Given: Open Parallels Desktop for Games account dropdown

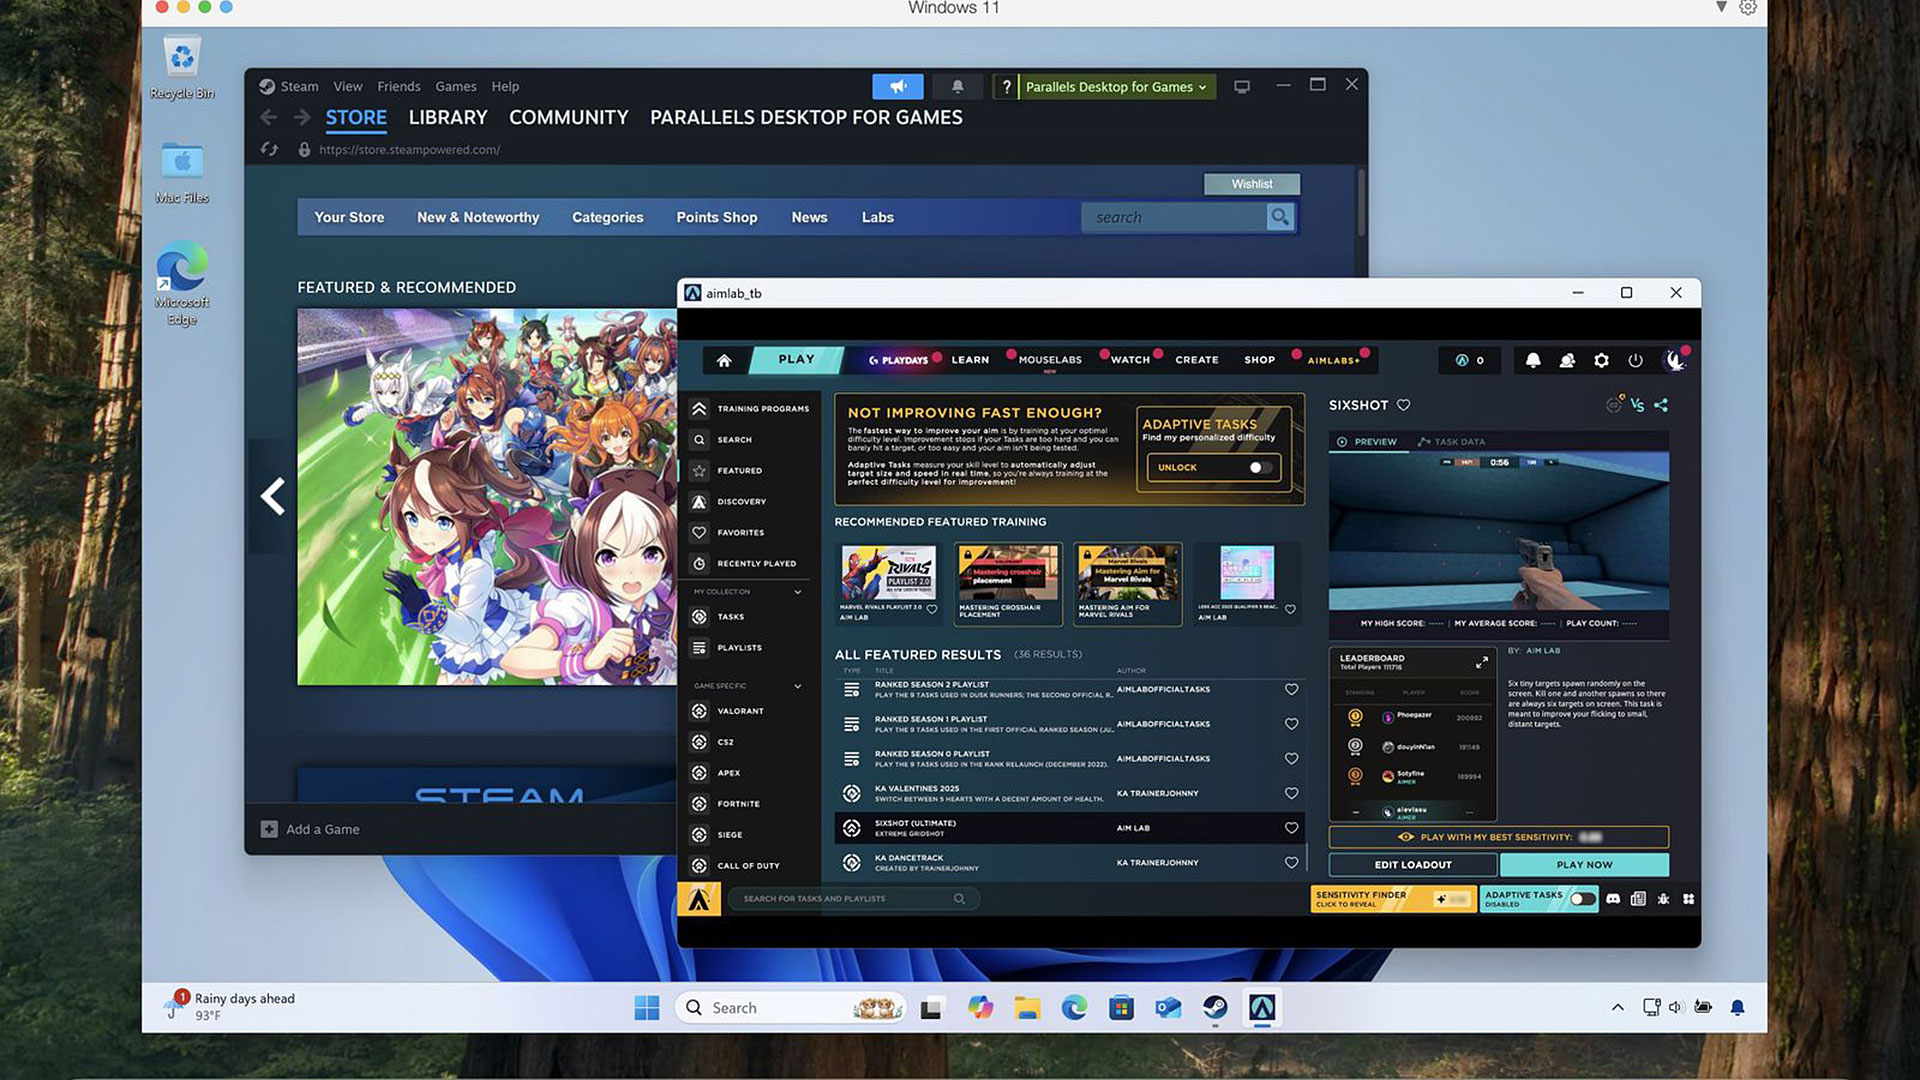Looking at the screenshot, I should point(1116,87).
